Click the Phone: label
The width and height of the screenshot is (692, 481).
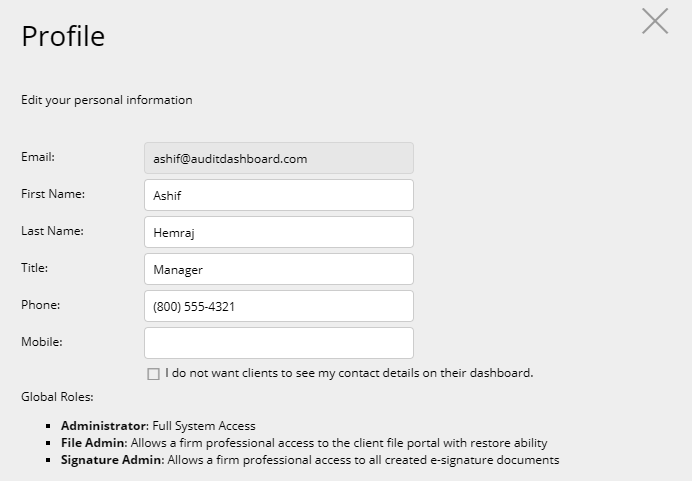(41, 305)
